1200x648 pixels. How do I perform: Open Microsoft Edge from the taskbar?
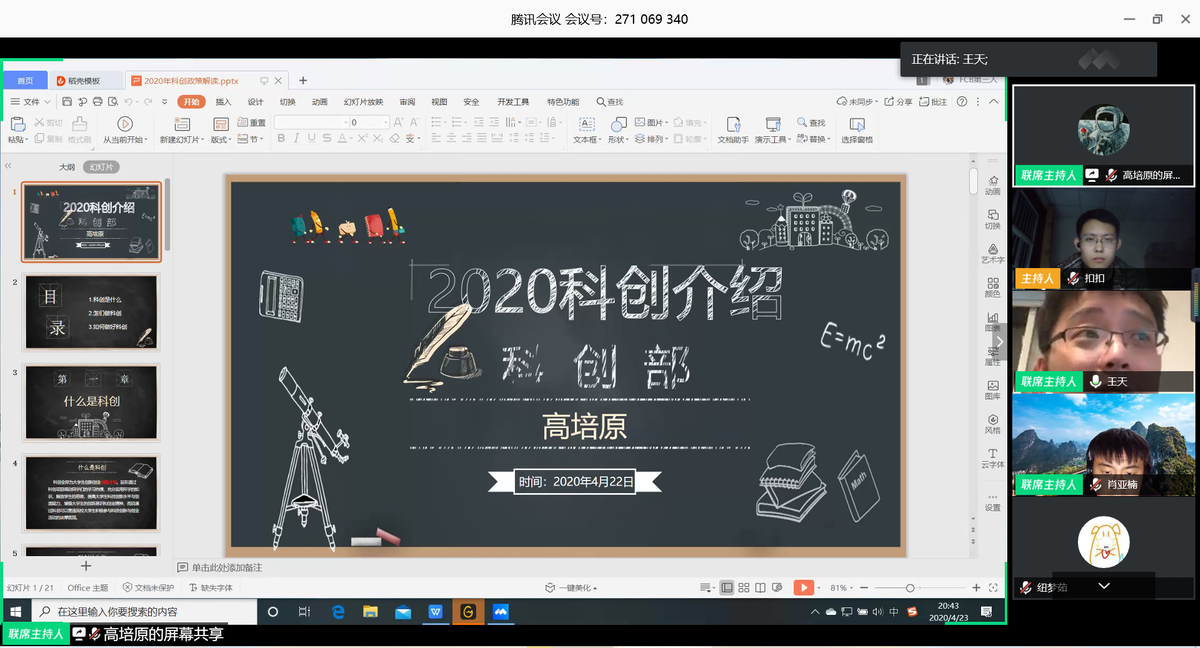pos(338,611)
